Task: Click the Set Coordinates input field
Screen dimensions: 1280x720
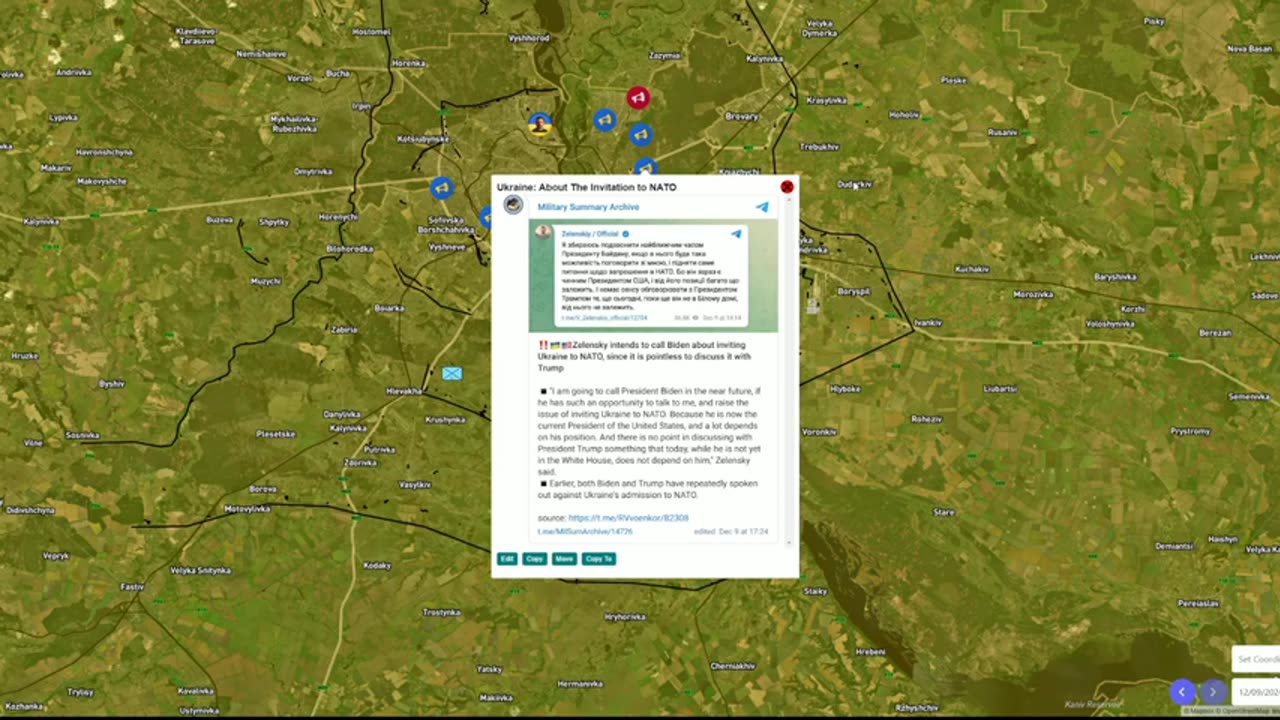Action: (x=1256, y=659)
